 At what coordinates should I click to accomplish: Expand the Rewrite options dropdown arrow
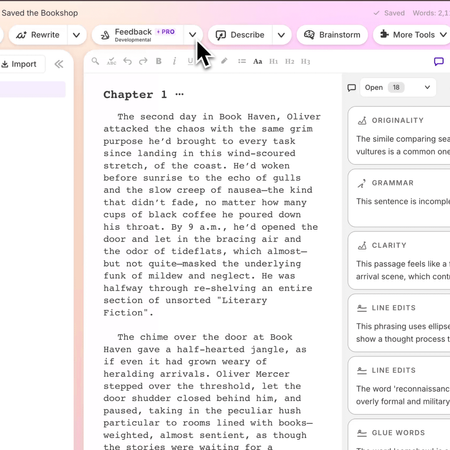(77, 35)
